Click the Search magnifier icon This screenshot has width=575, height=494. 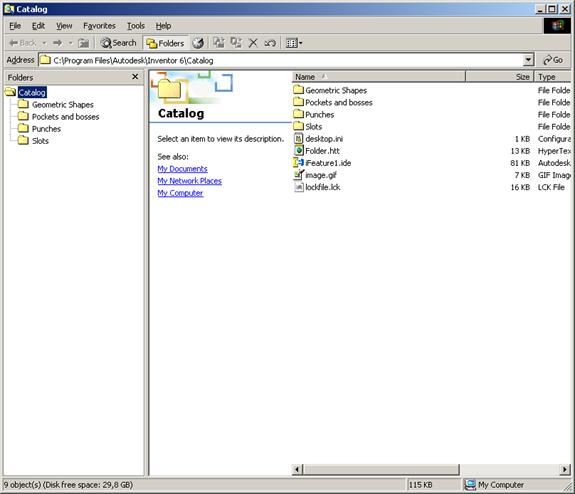(106, 43)
